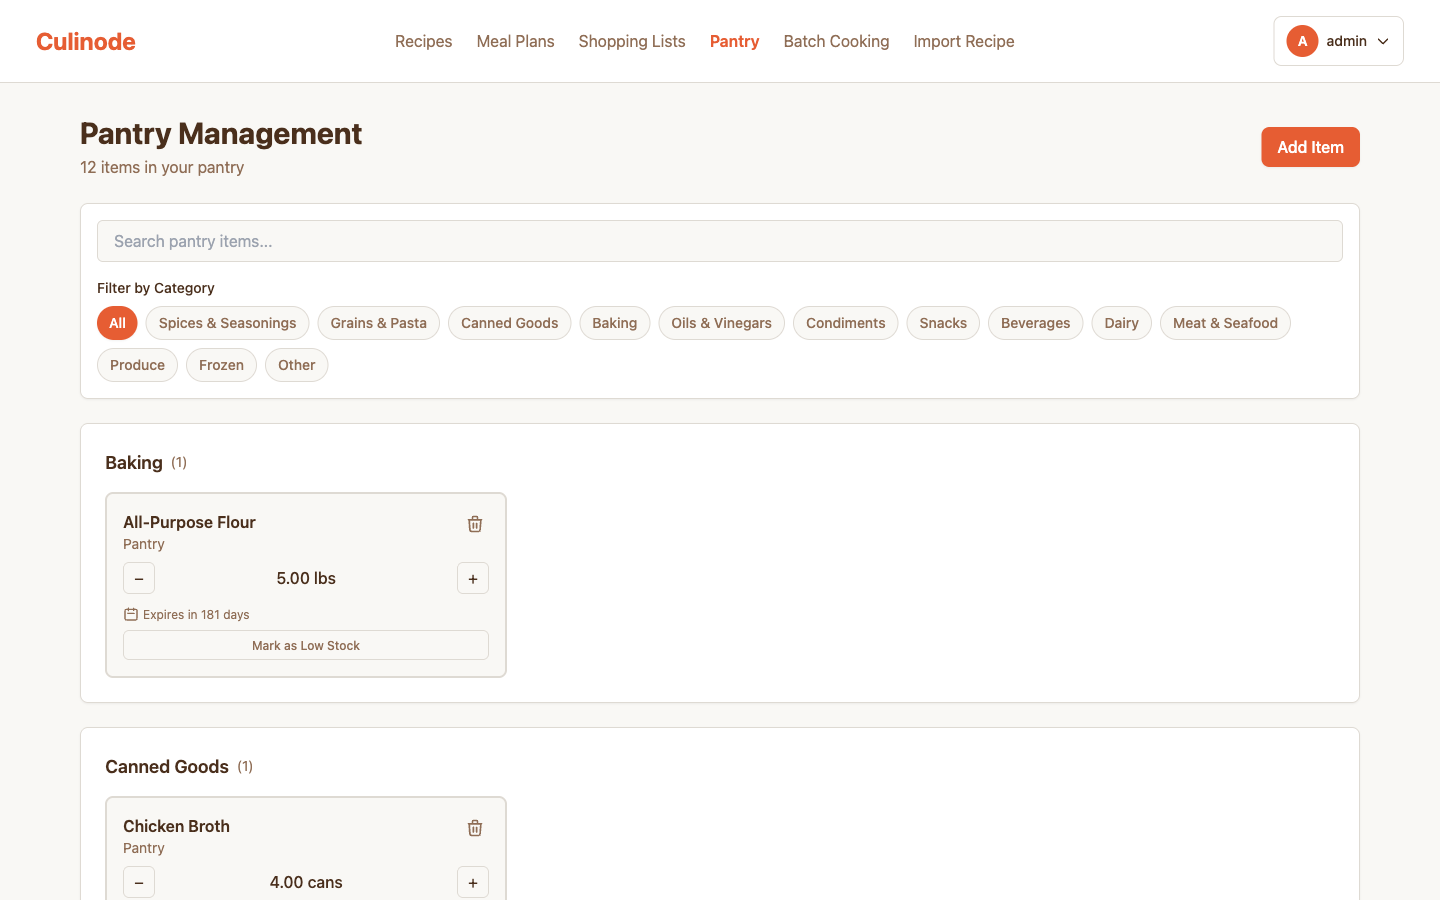Increase All-Purpose Flour quantity
Screen dimensions: 1440x900
tap(473, 578)
